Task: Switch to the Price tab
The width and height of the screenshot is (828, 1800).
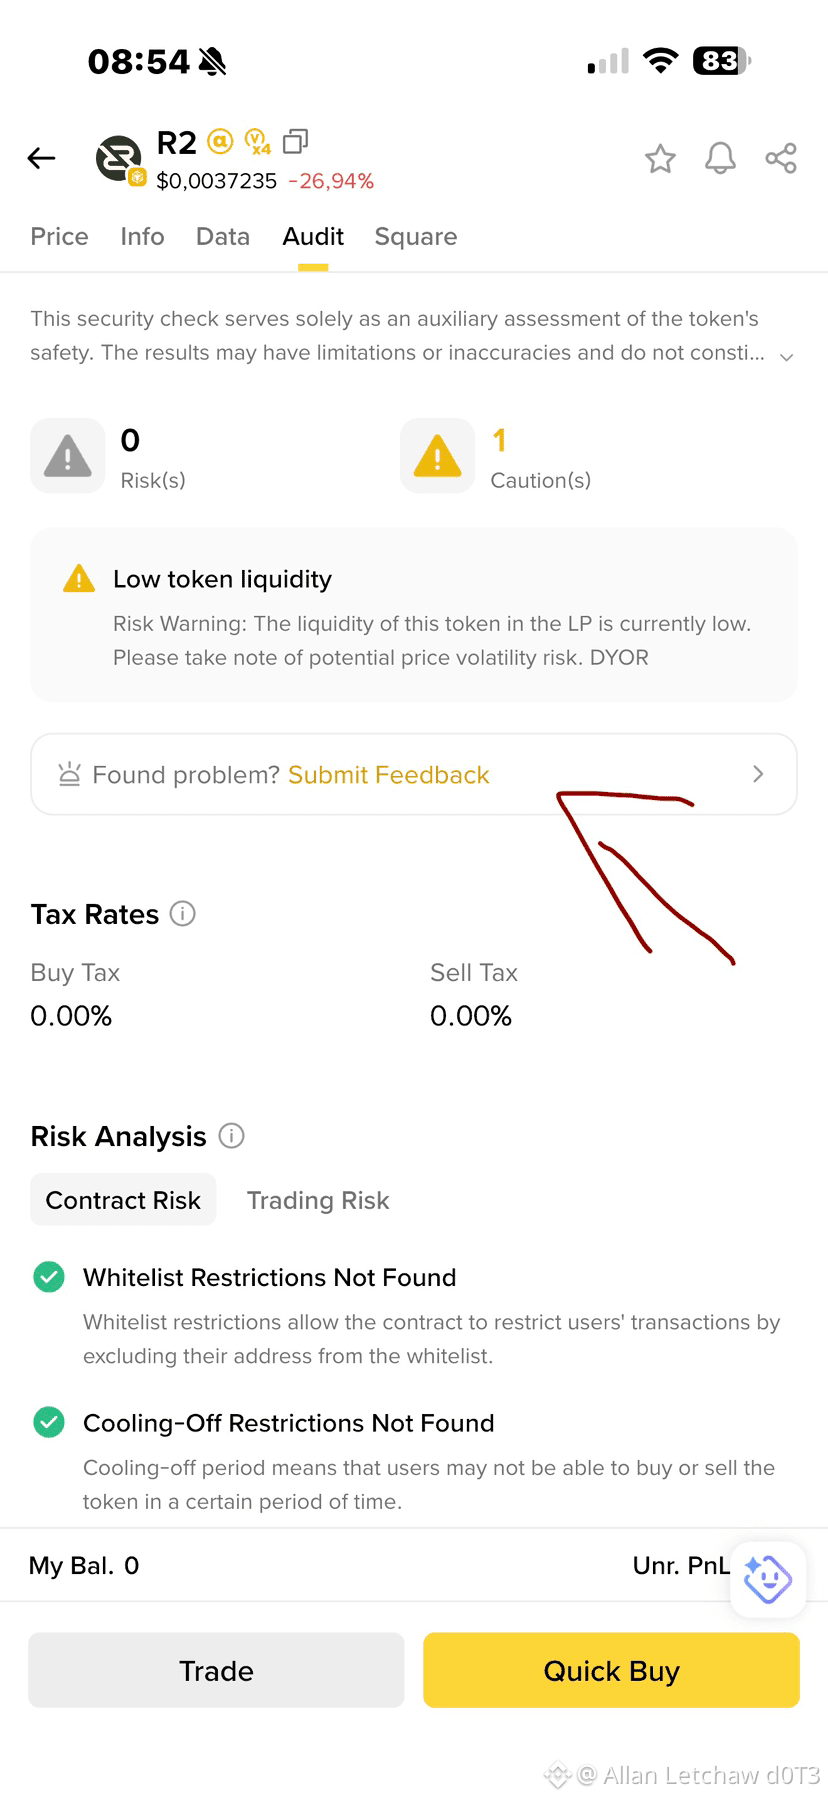Action: (59, 237)
